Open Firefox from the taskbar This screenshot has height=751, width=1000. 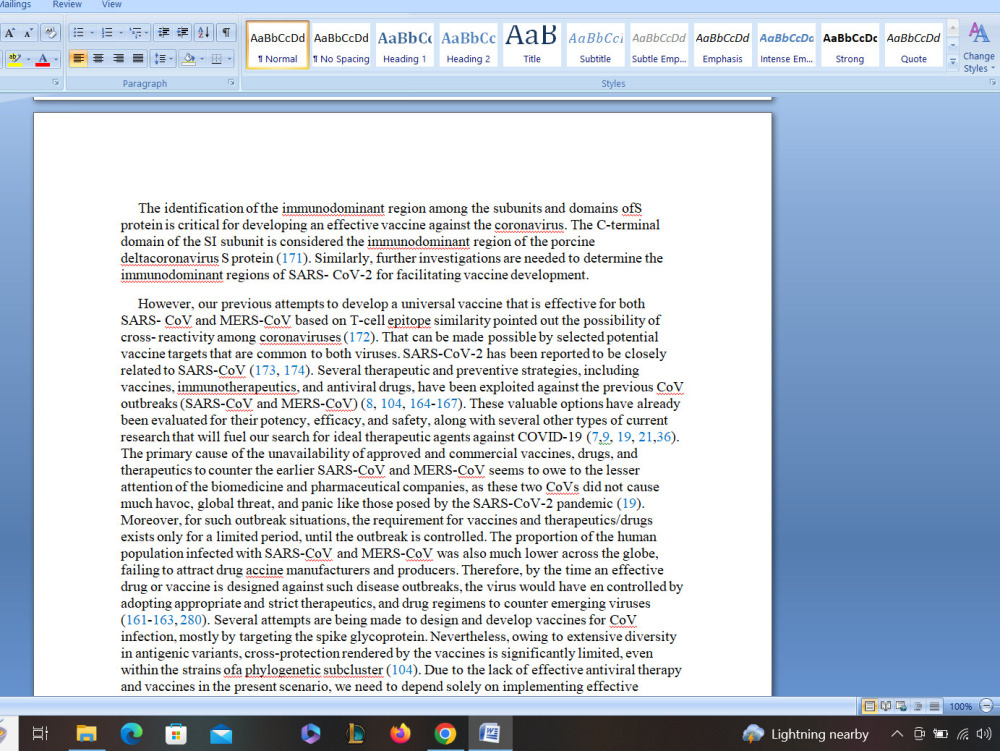click(401, 734)
